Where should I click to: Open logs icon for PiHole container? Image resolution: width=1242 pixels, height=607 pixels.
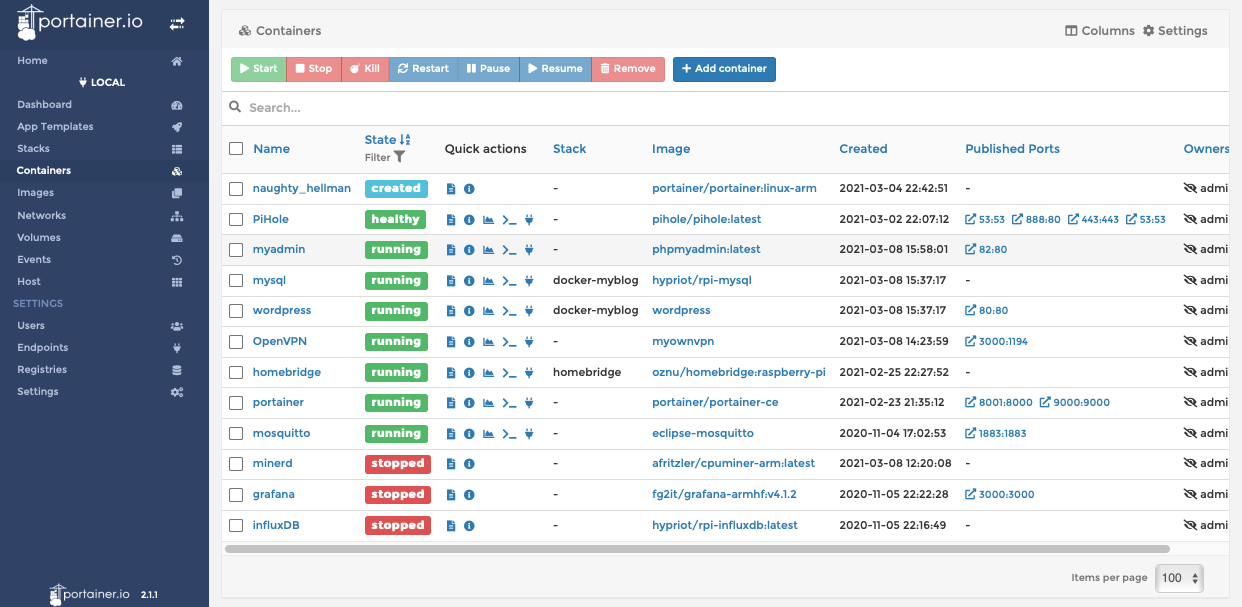pyautogui.click(x=451, y=219)
